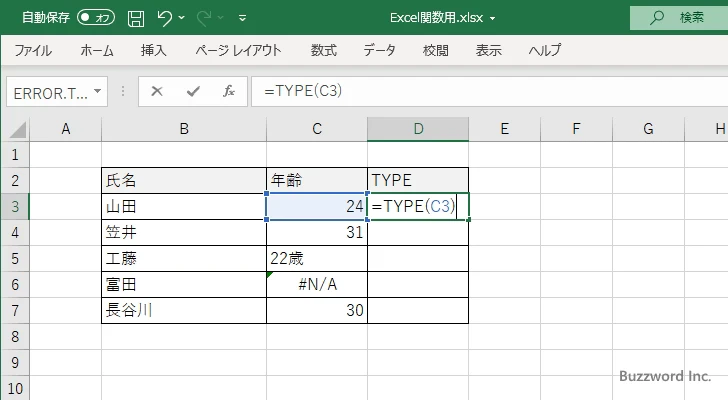Click the cell containing 山田
Screen dimensions: 728x400
pyautogui.click(x=184, y=206)
